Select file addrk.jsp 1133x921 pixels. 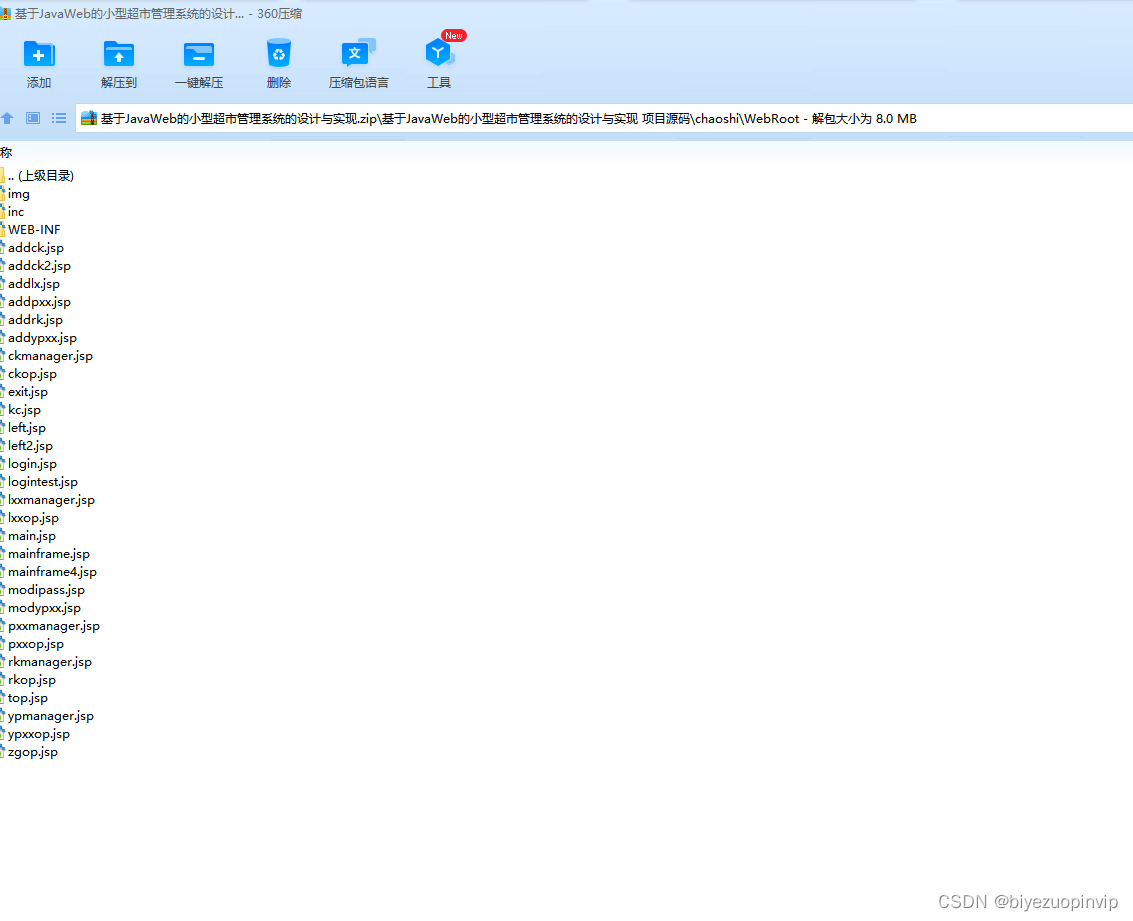32,319
